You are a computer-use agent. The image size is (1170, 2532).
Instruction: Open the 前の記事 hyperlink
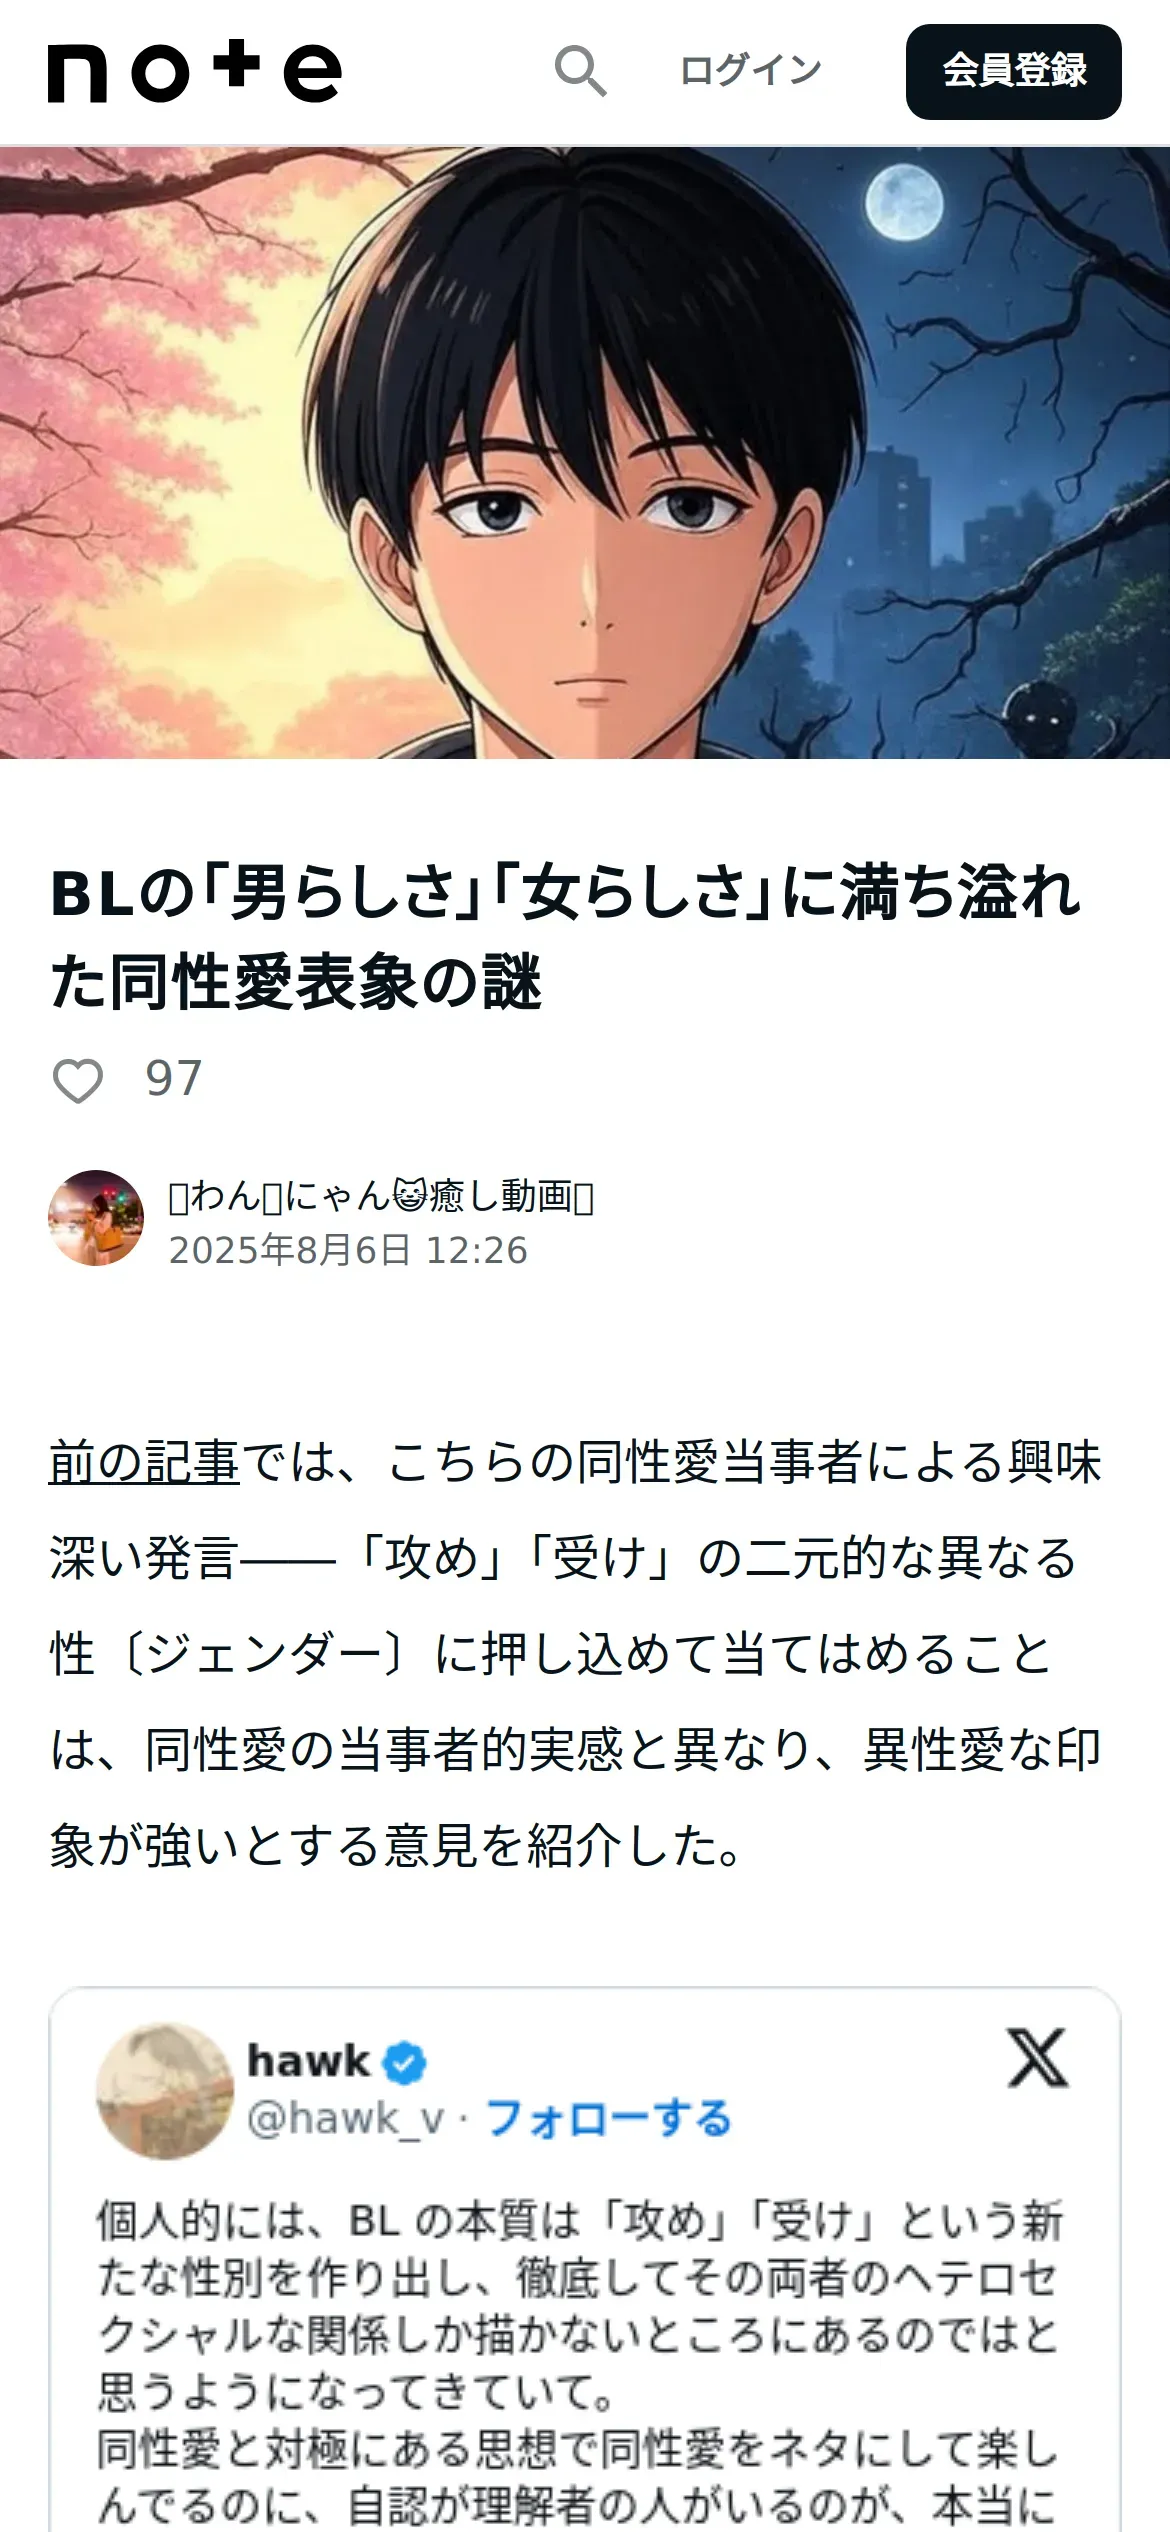coord(144,1463)
